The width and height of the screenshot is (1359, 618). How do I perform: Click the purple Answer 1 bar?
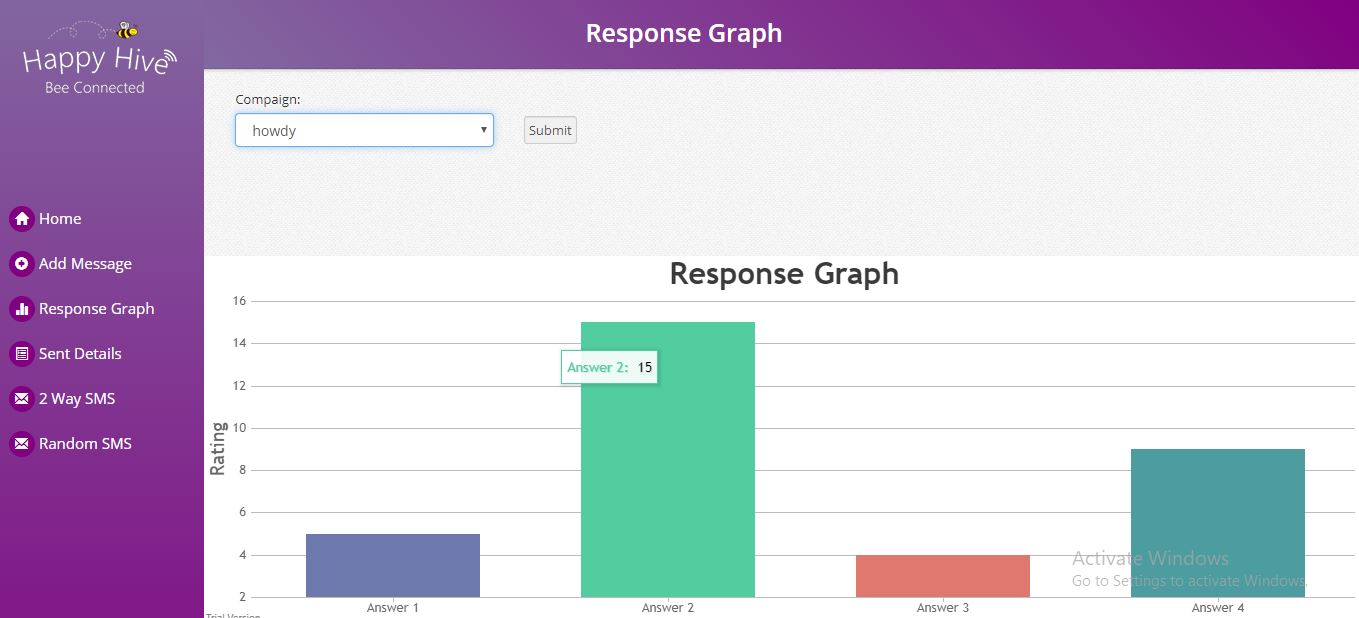coord(393,565)
